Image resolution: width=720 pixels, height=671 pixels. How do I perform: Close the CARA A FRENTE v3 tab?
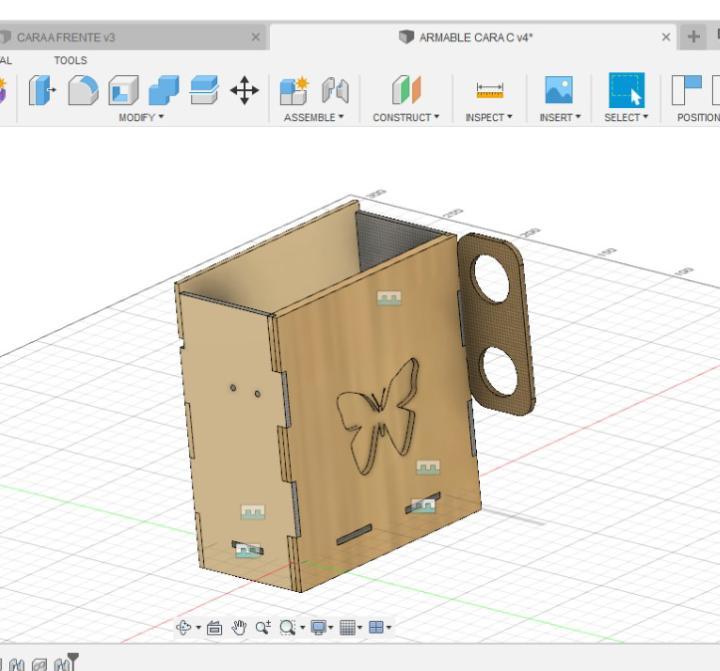256,37
